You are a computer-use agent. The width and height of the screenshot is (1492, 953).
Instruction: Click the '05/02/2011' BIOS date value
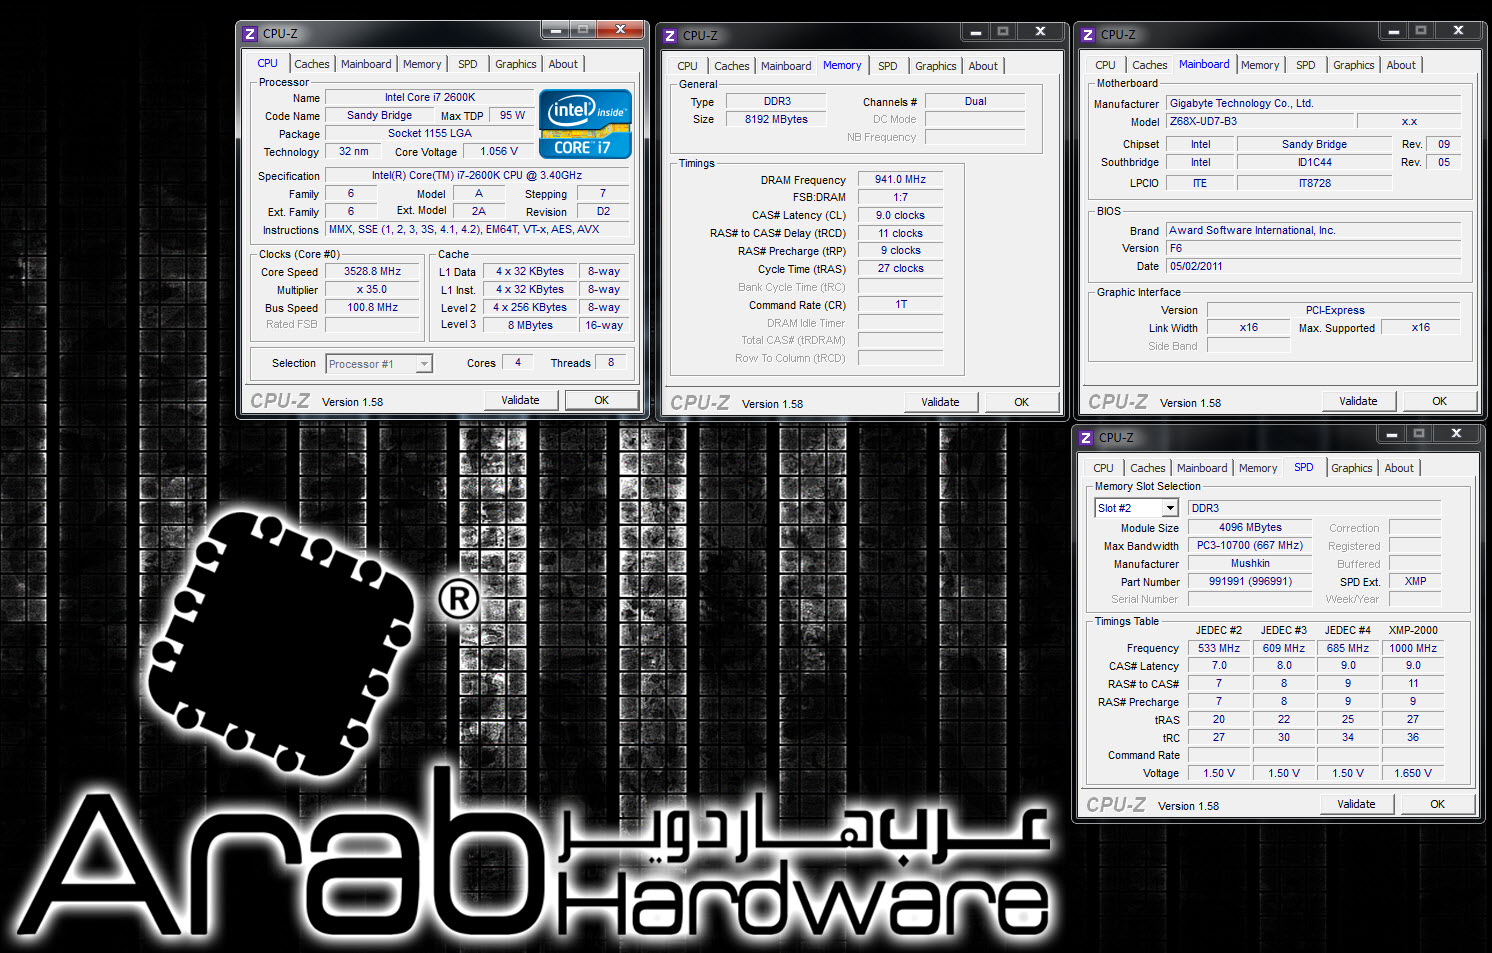pyautogui.click(x=1314, y=266)
